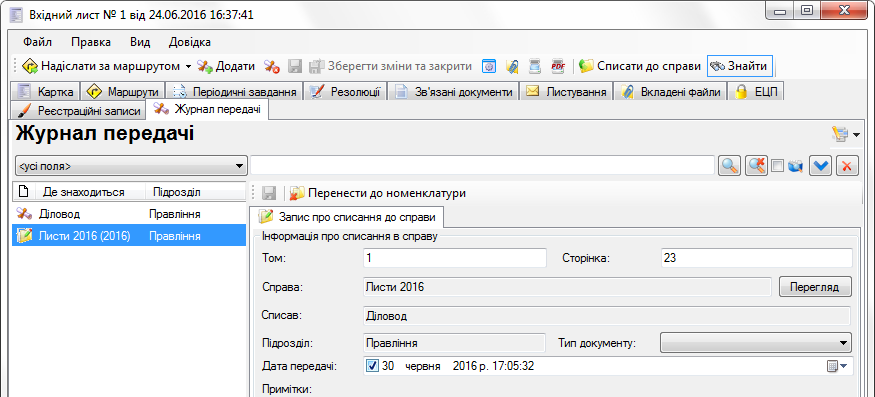The width and height of the screenshot is (875, 397).
Task: Open the Довідка menu
Action: (190, 42)
